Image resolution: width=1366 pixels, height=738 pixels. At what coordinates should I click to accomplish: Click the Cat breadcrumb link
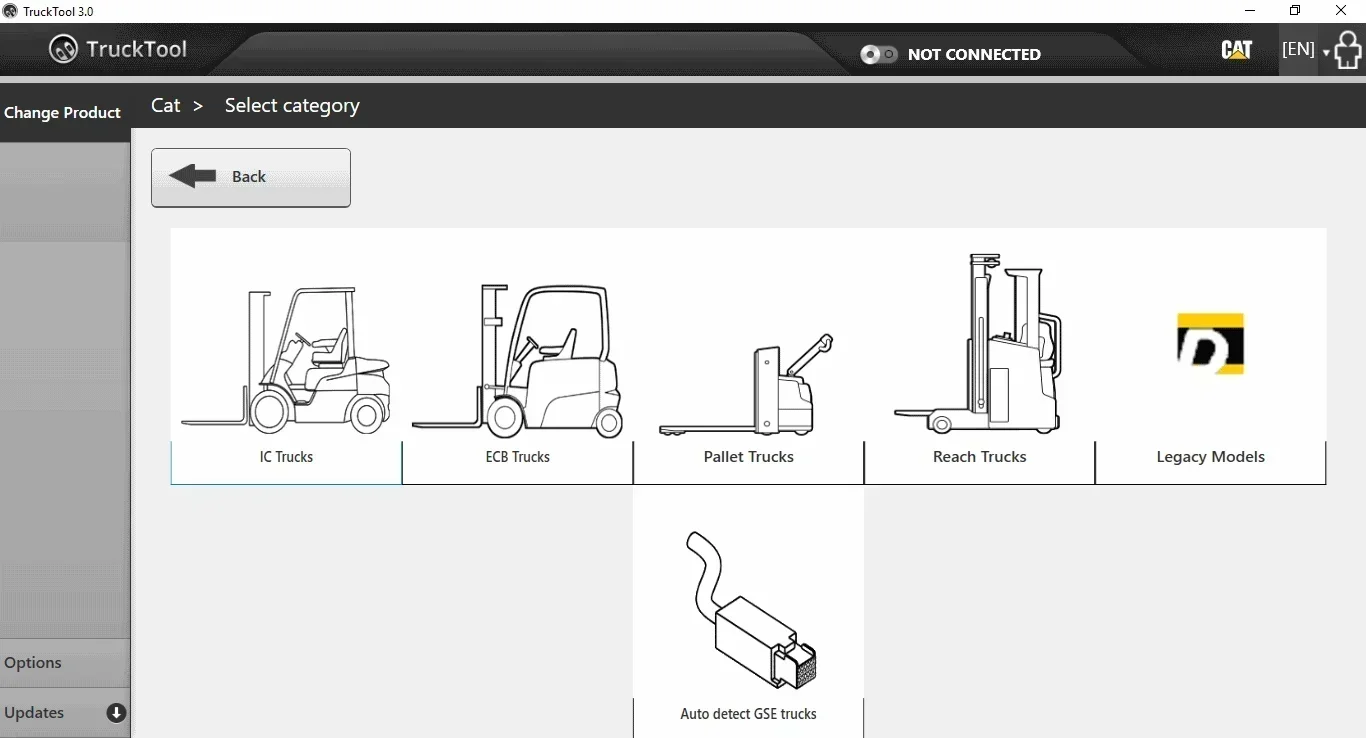166,106
